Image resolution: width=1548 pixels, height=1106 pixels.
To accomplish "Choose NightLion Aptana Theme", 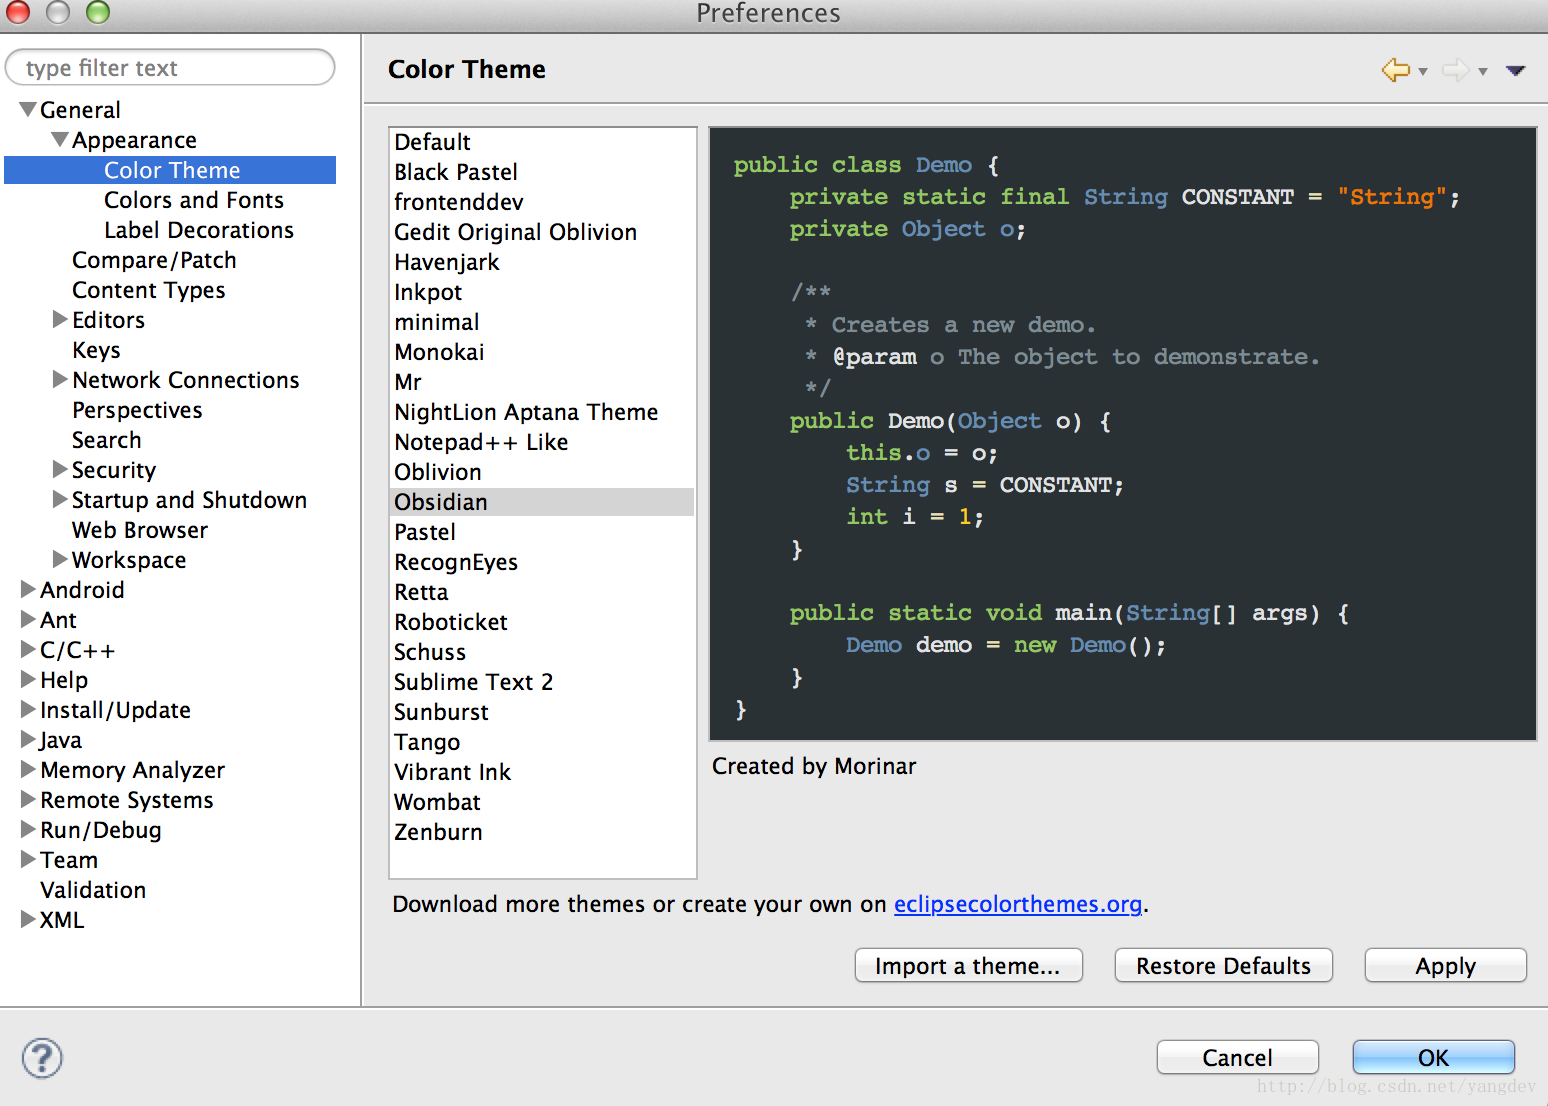I will [542, 412].
